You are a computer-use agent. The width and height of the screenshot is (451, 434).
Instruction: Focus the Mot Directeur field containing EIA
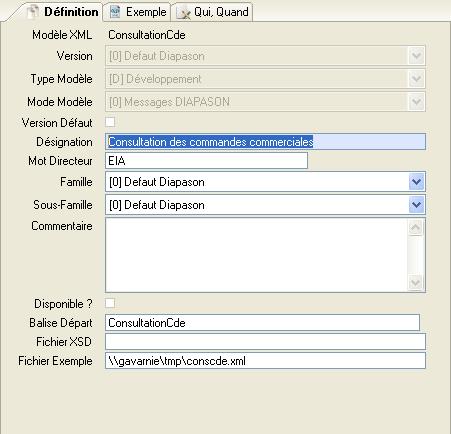point(206,161)
